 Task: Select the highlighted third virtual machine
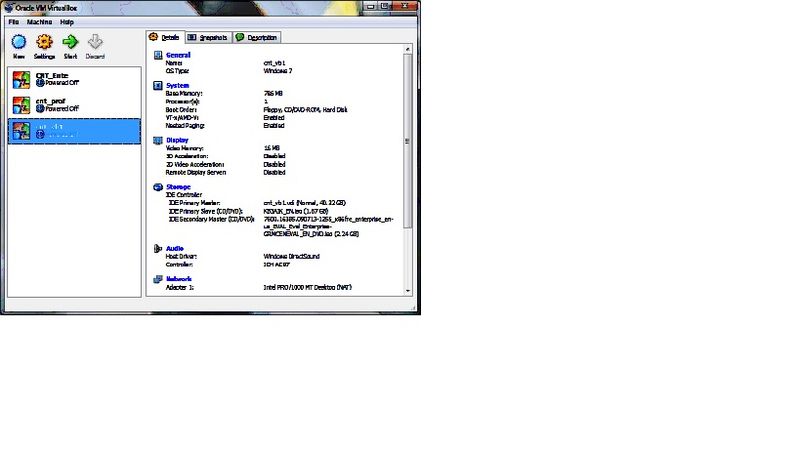click(74, 131)
